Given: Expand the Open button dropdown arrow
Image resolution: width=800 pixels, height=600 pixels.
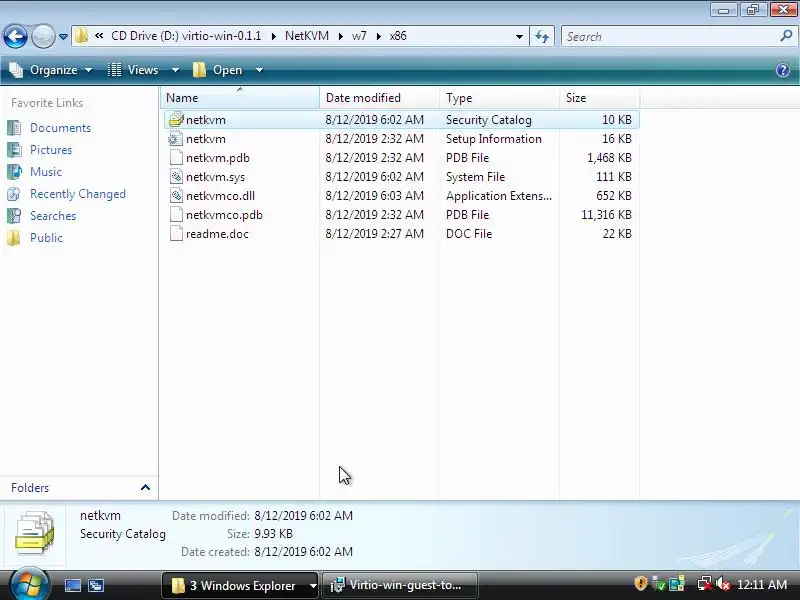Looking at the screenshot, I should pos(259,70).
